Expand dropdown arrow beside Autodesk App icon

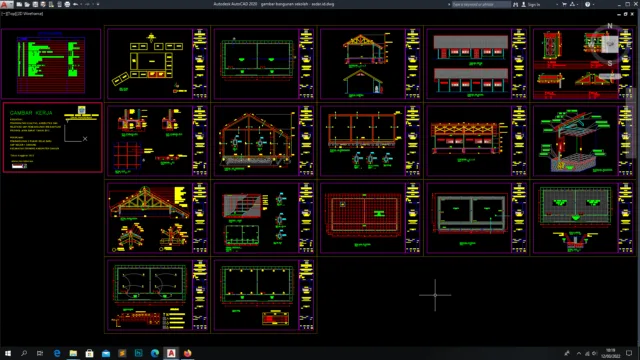pos(578,4)
